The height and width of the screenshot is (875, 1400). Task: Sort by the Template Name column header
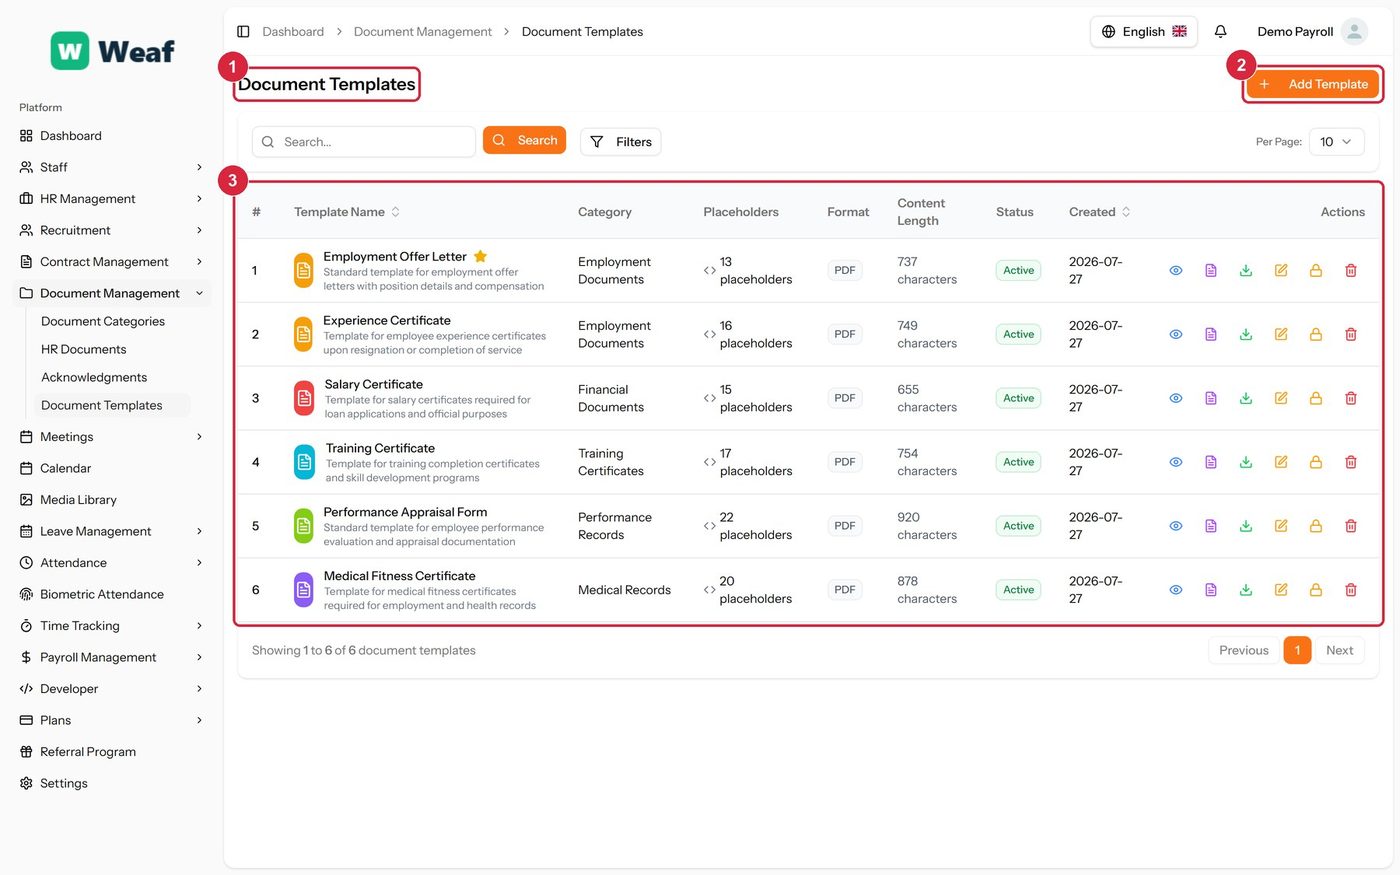pos(347,212)
